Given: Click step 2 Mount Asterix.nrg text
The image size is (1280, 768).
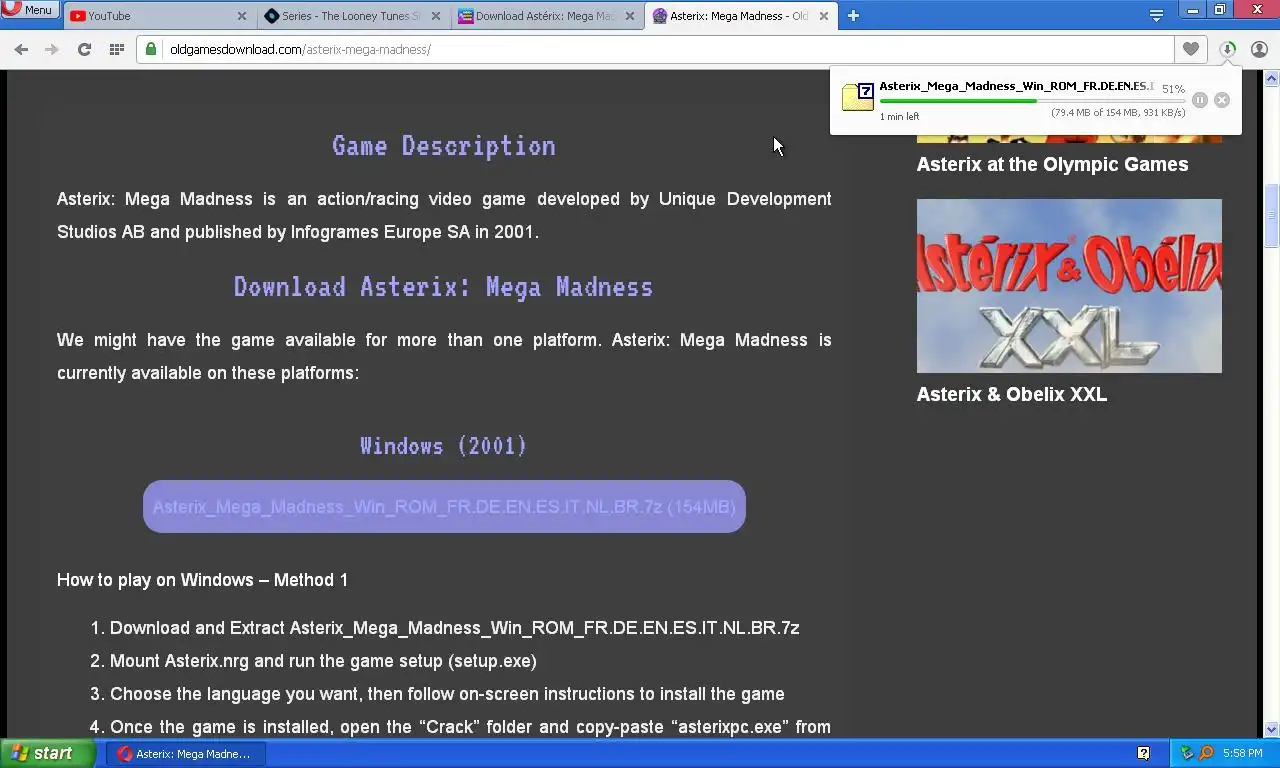Looking at the screenshot, I should pyautogui.click(x=323, y=661).
